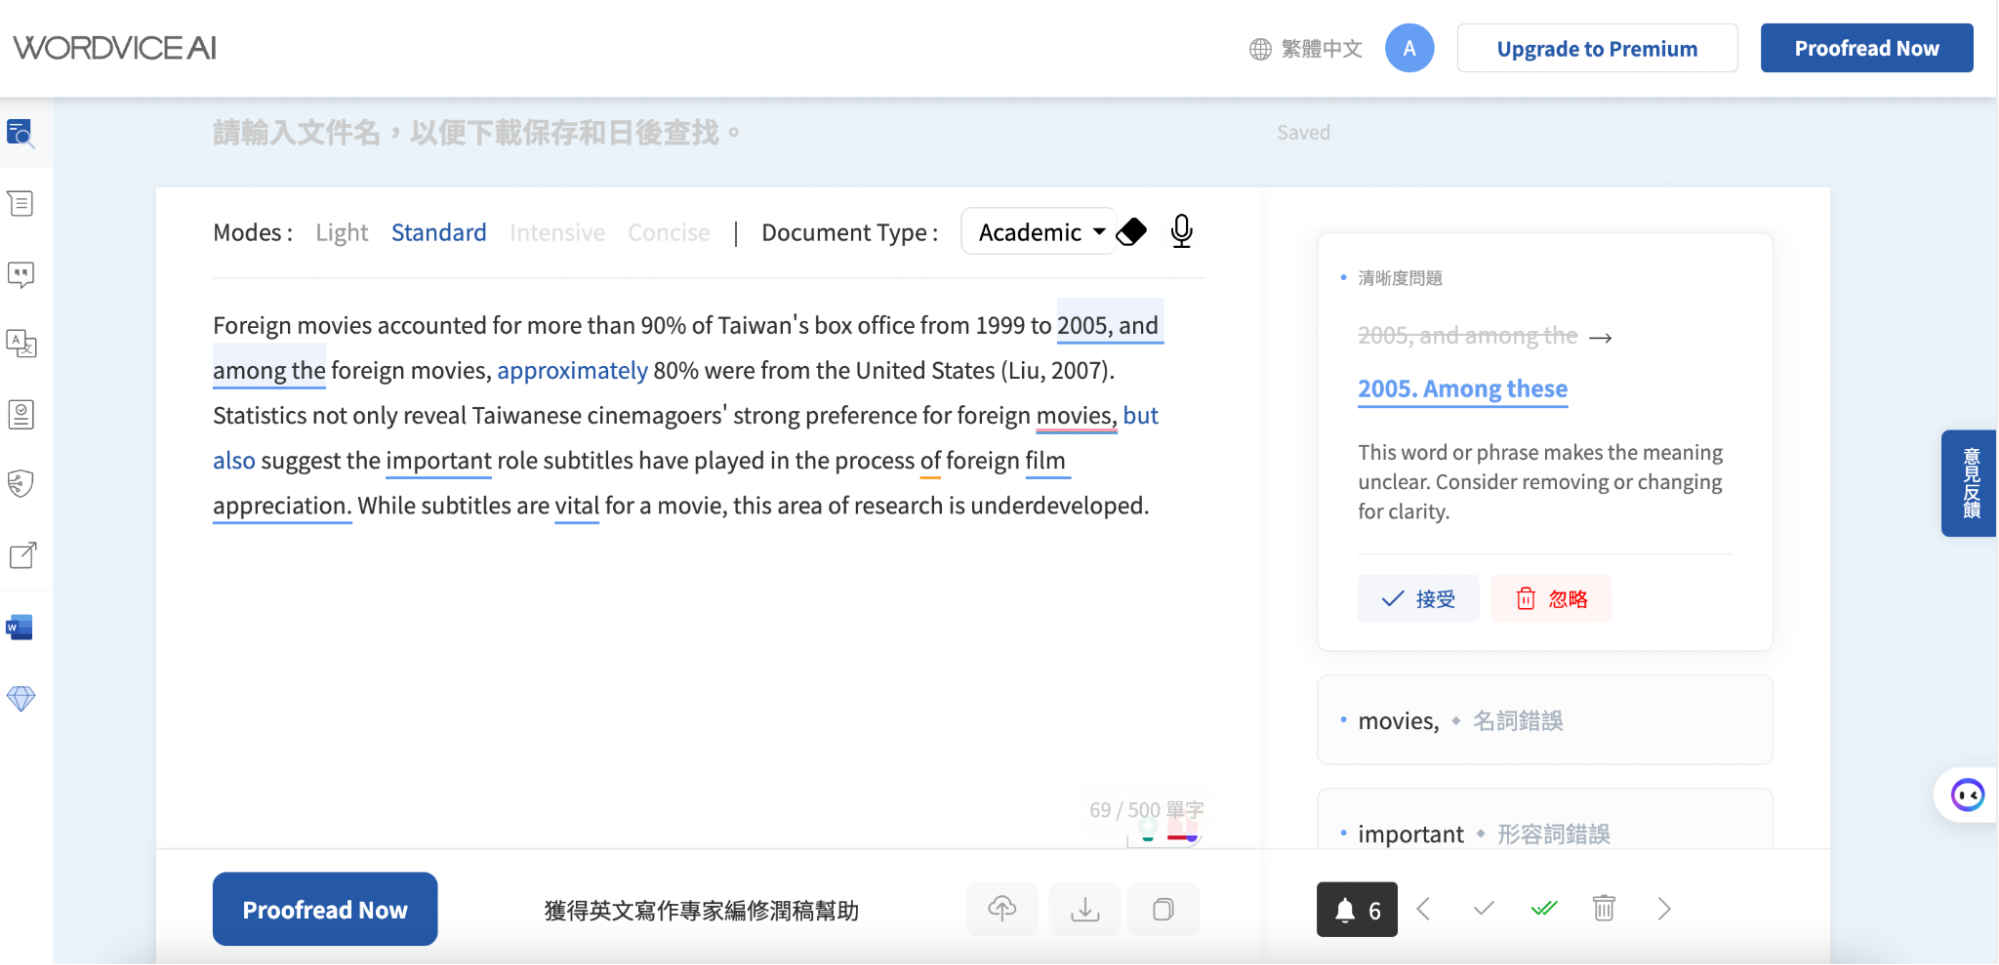1999x965 pixels.
Task: Open notifications bell showing 6 alerts
Action: 1356,909
